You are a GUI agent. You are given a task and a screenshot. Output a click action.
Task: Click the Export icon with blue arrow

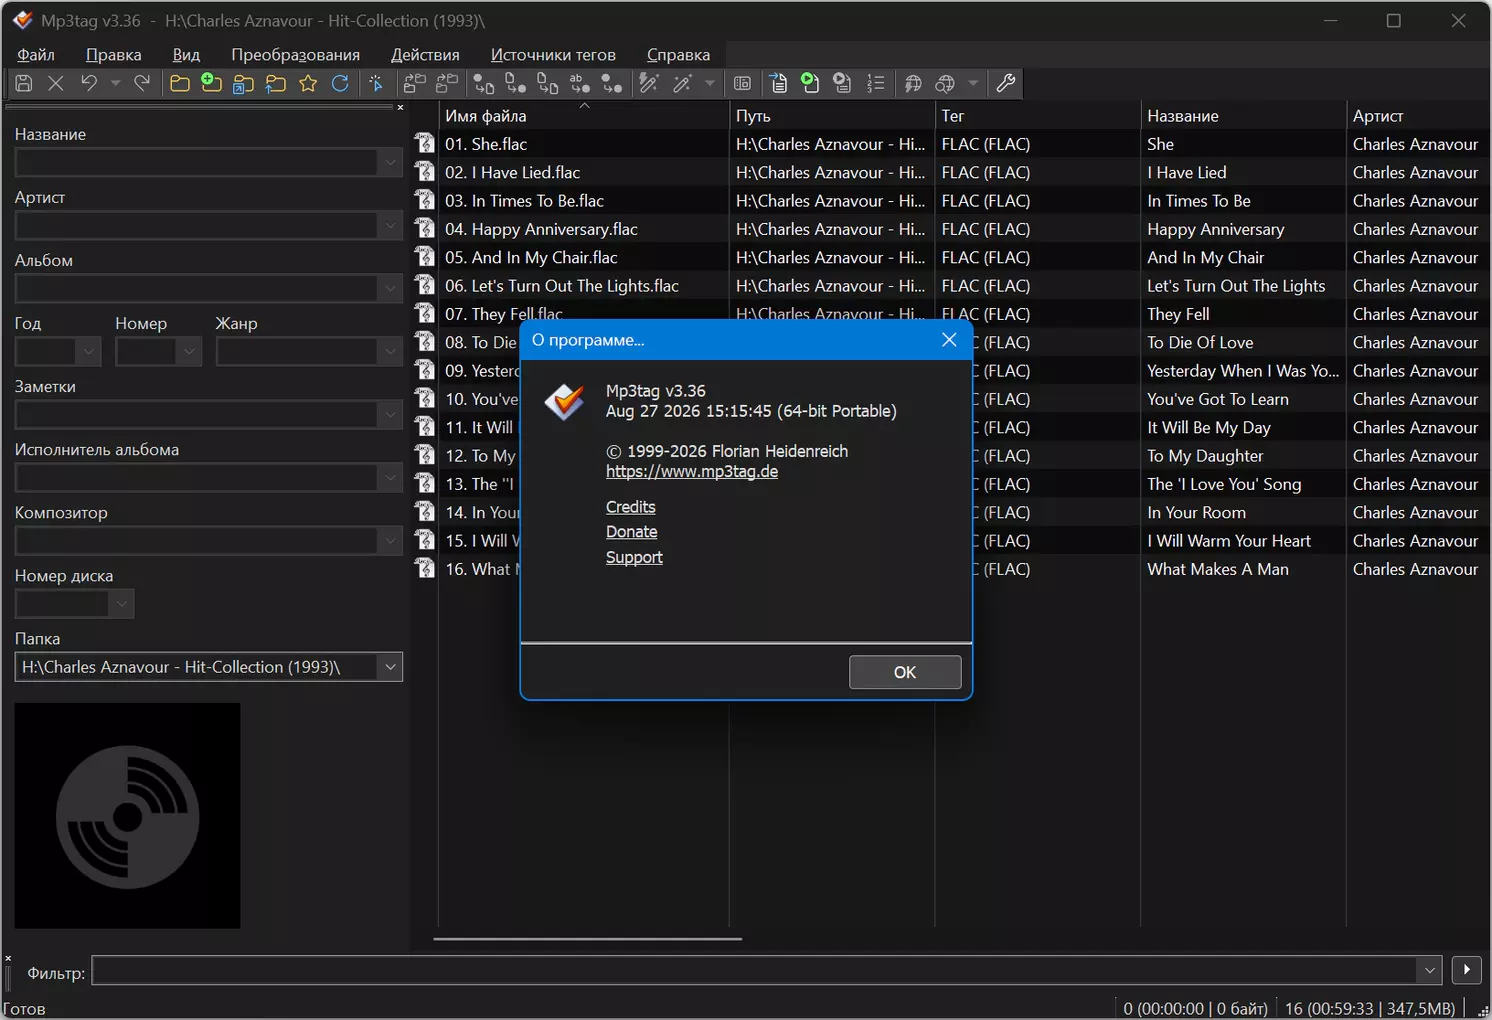tap(779, 84)
